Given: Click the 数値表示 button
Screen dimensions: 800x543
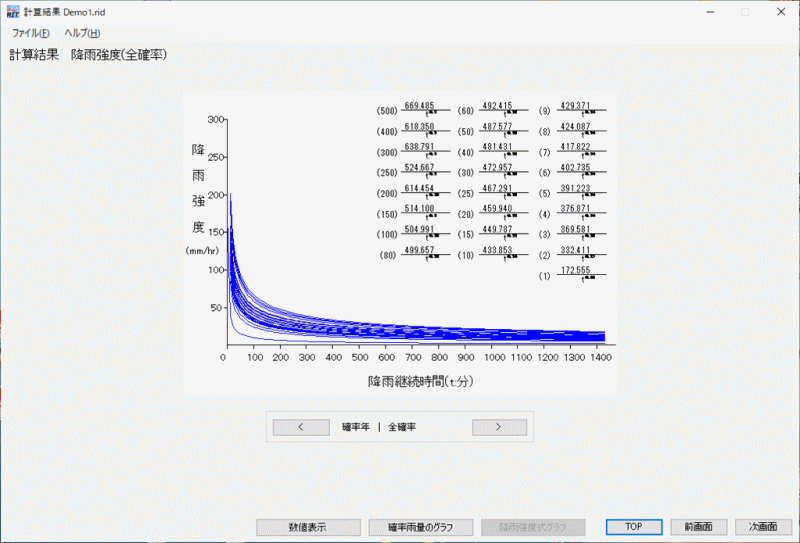Looking at the screenshot, I should [x=307, y=527].
